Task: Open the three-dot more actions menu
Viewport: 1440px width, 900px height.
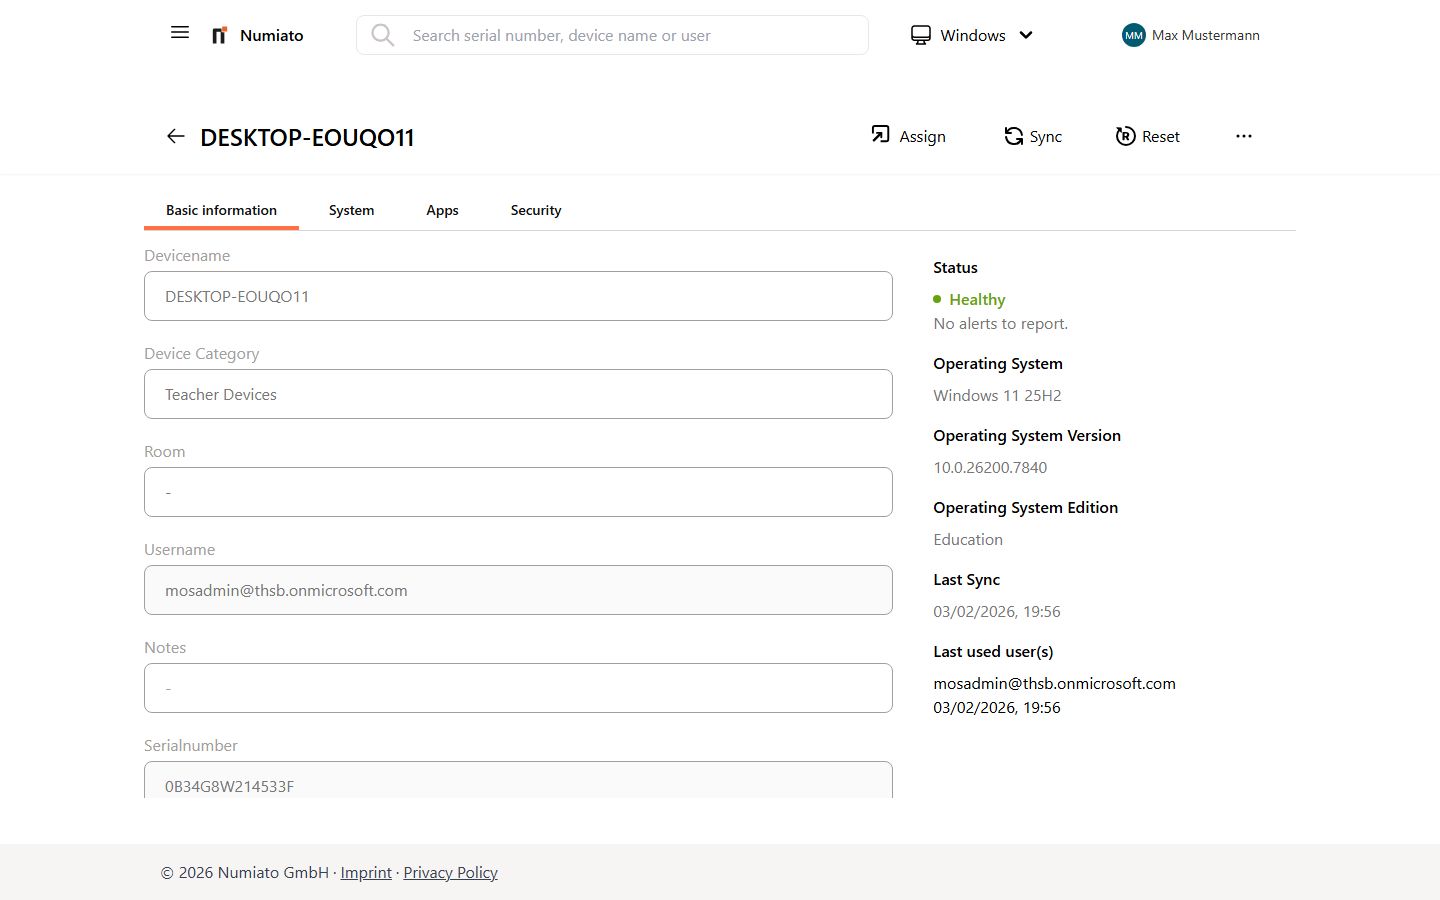Action: 1243,136
